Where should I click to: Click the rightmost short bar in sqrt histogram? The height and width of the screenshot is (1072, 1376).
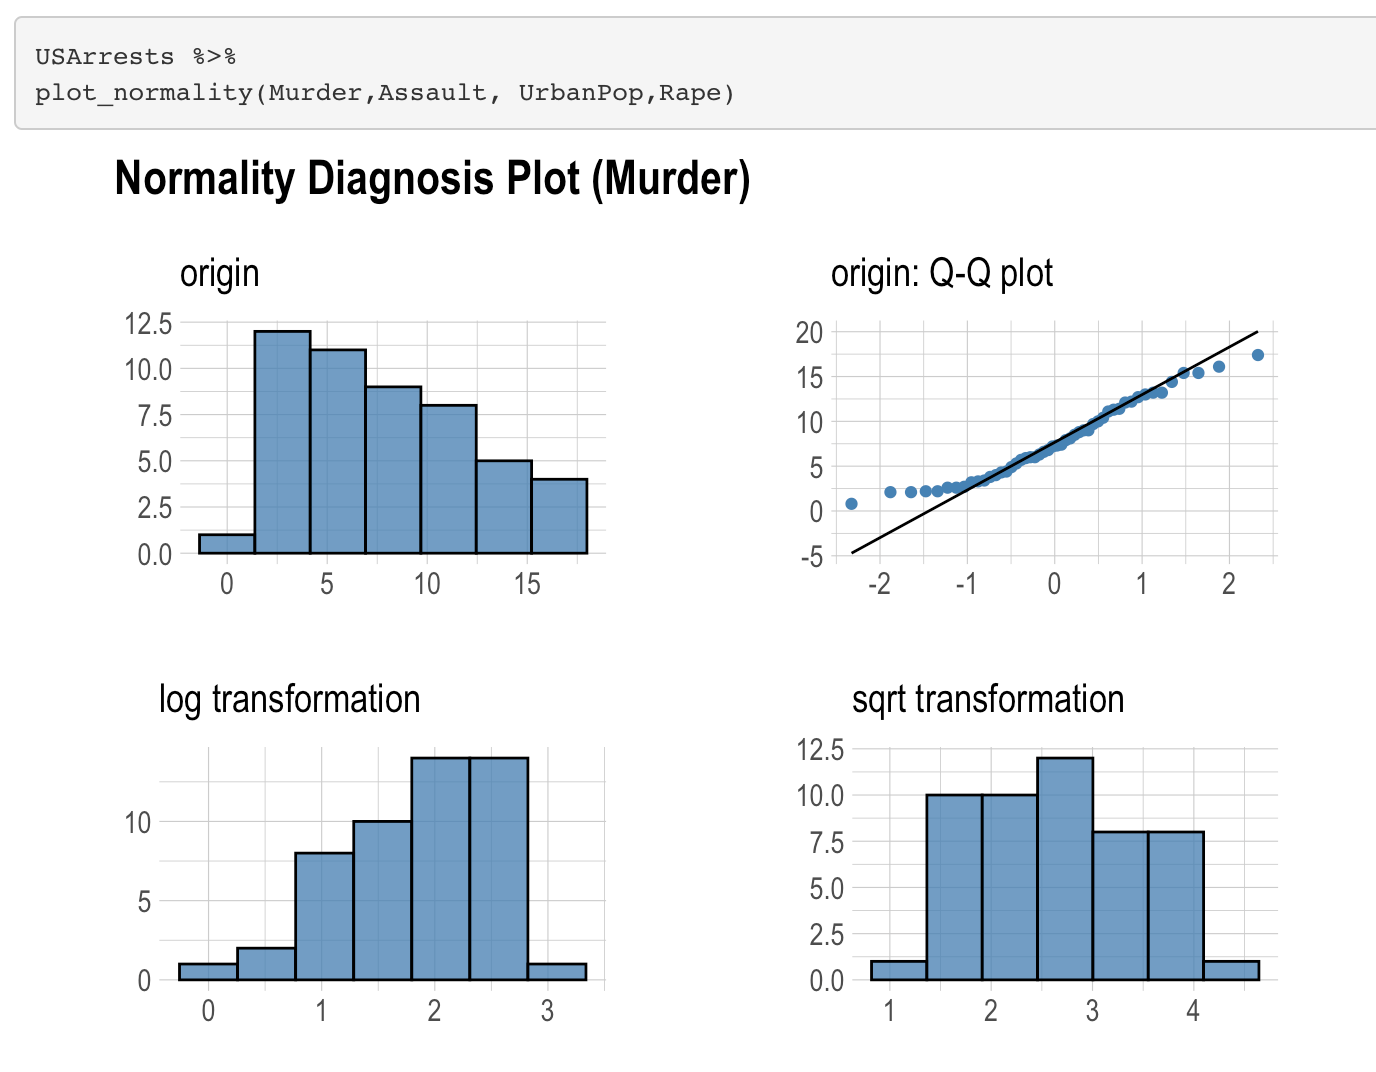(1231, 971)
